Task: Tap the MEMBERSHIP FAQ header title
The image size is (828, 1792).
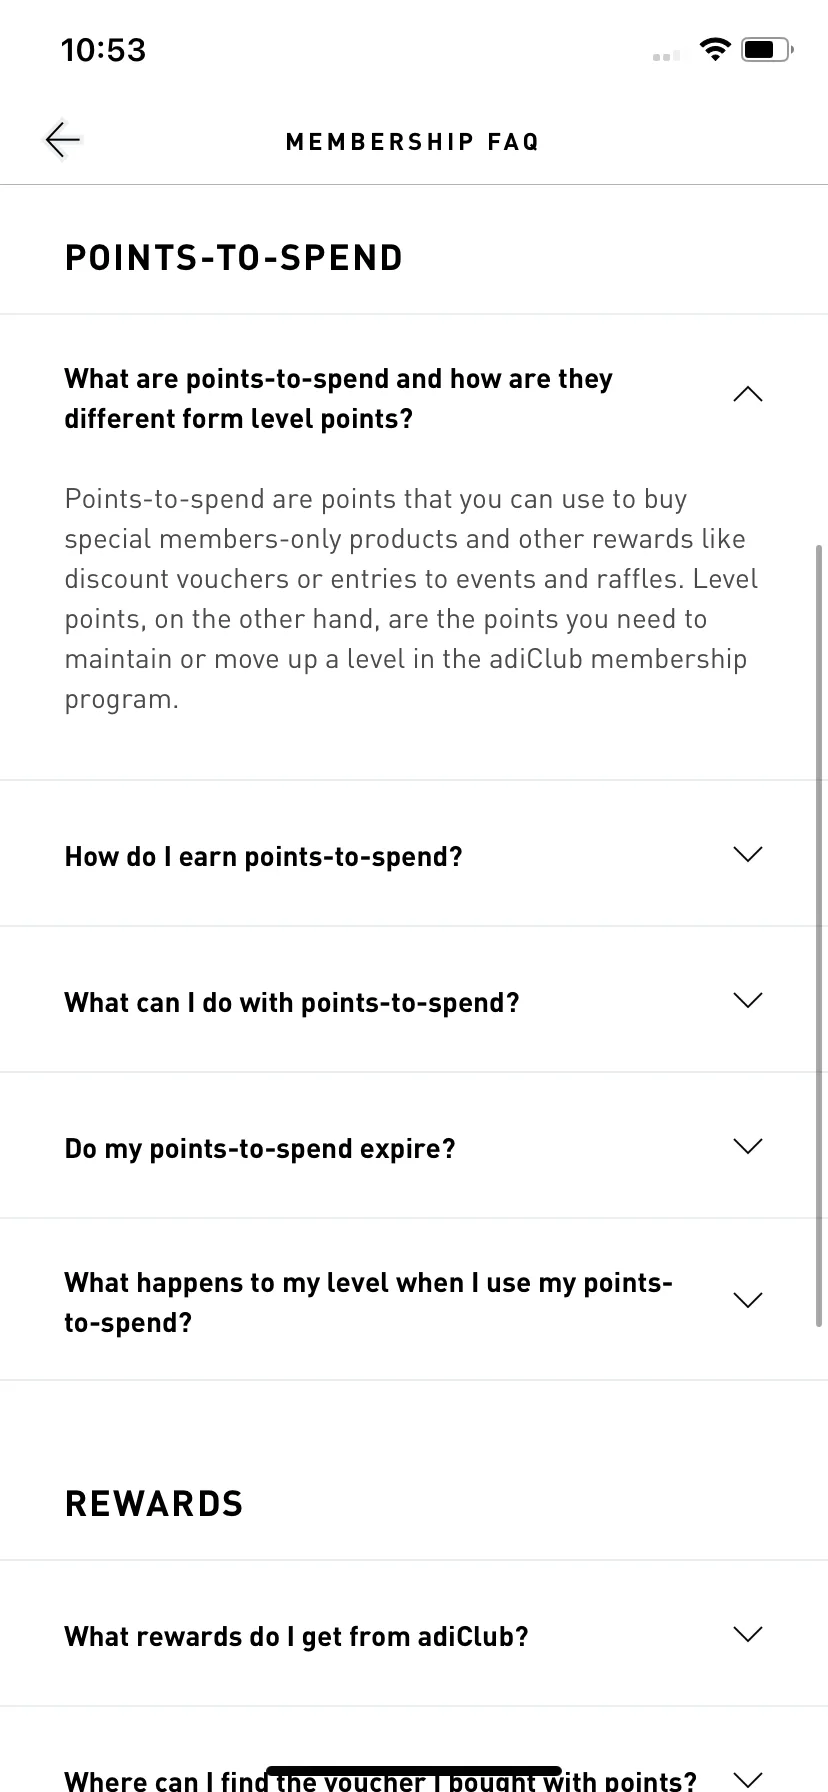Action: tap(413, 142)
